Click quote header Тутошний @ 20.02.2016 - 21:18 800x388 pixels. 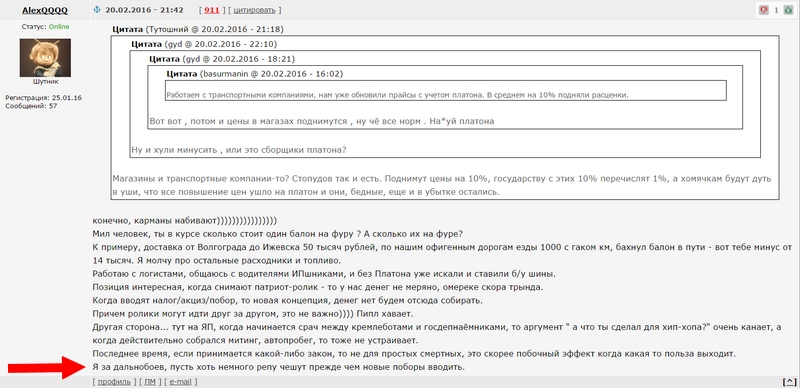coord(197,29)
